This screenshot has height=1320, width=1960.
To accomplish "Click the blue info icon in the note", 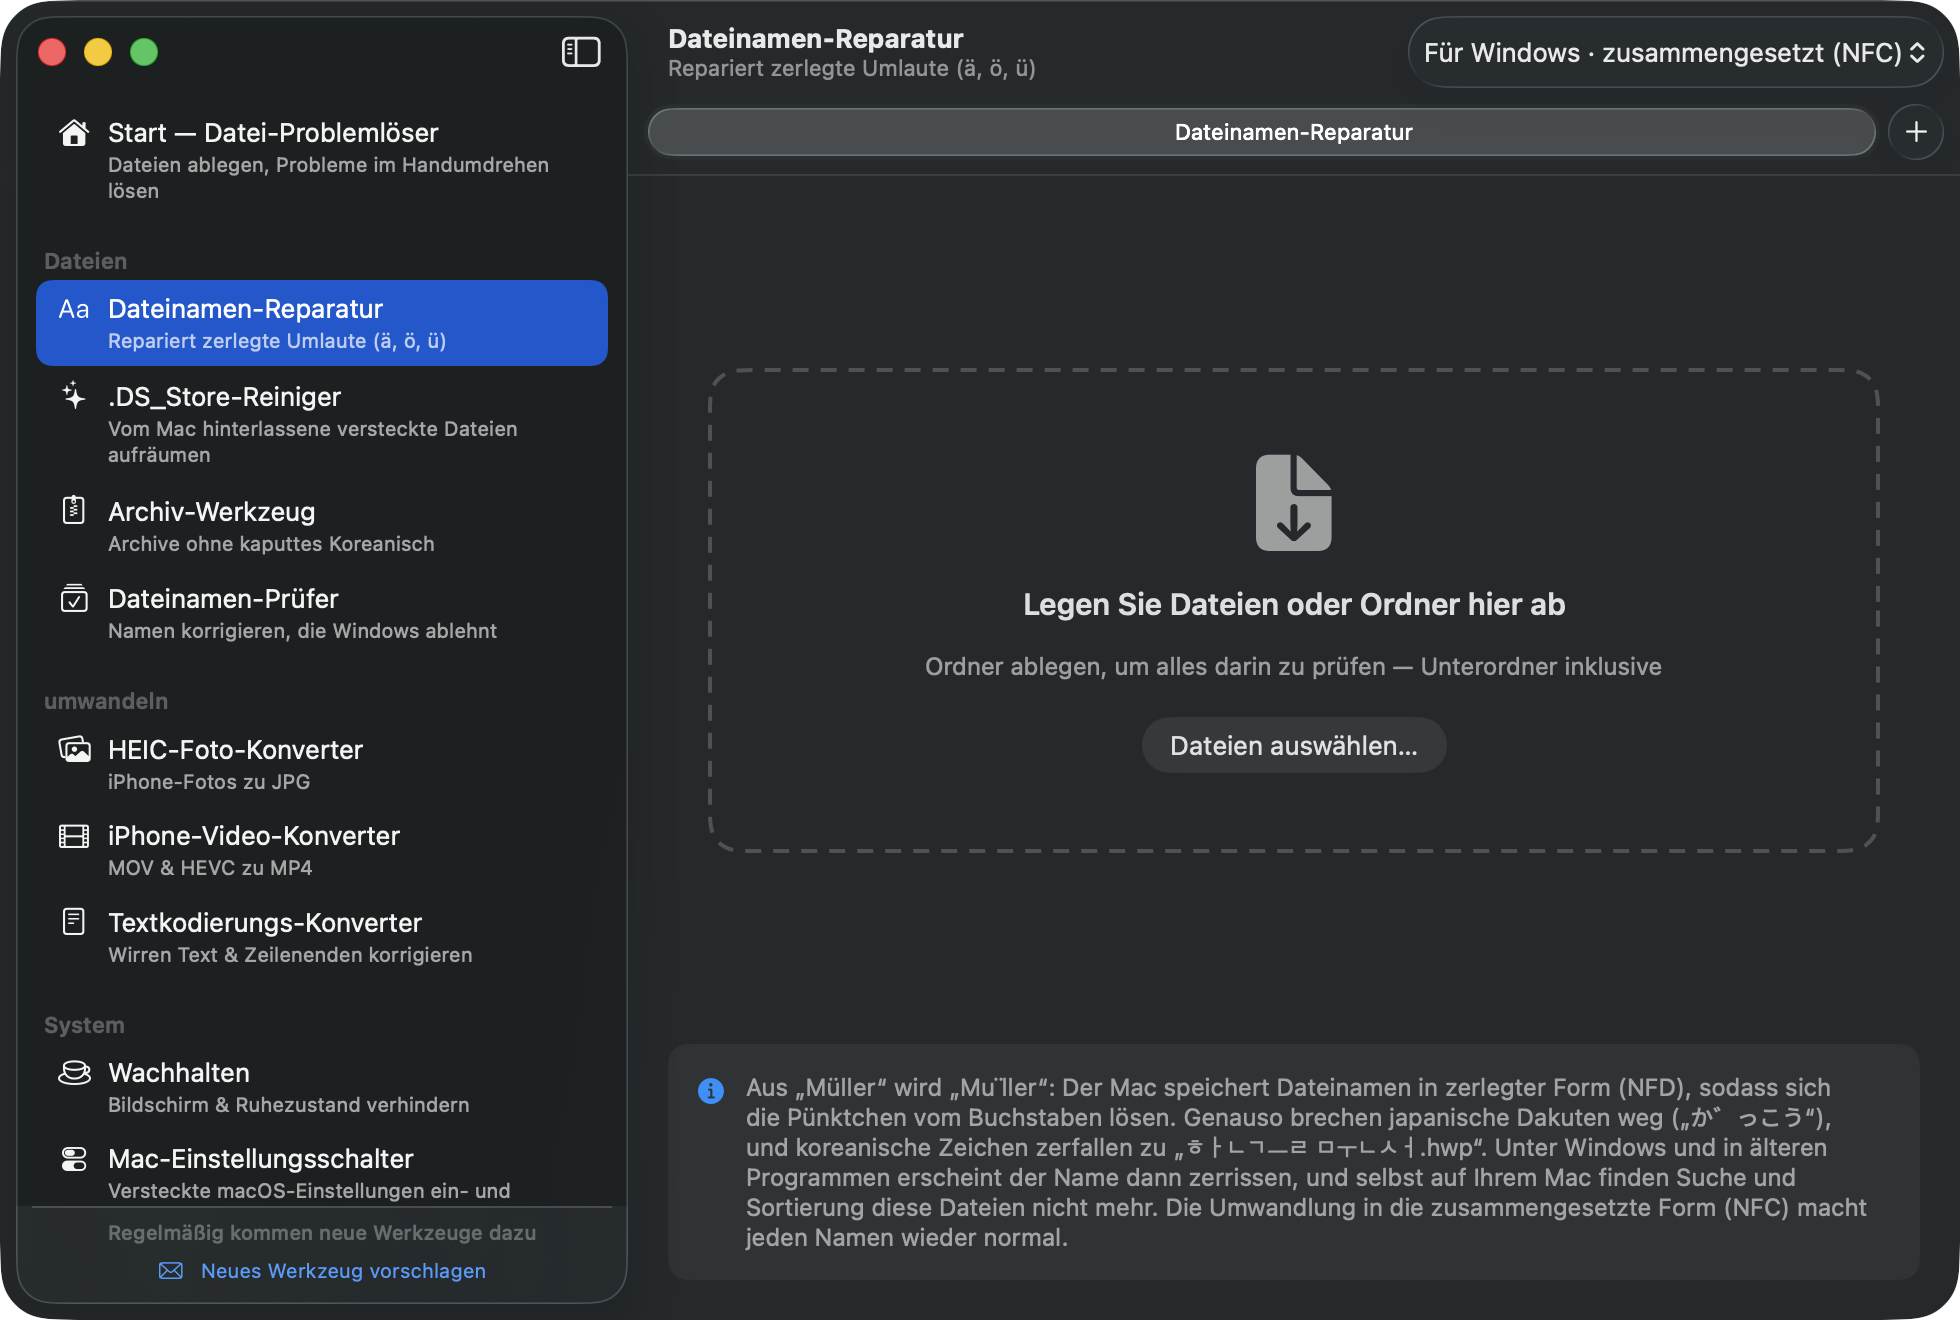I will 711,1090.
